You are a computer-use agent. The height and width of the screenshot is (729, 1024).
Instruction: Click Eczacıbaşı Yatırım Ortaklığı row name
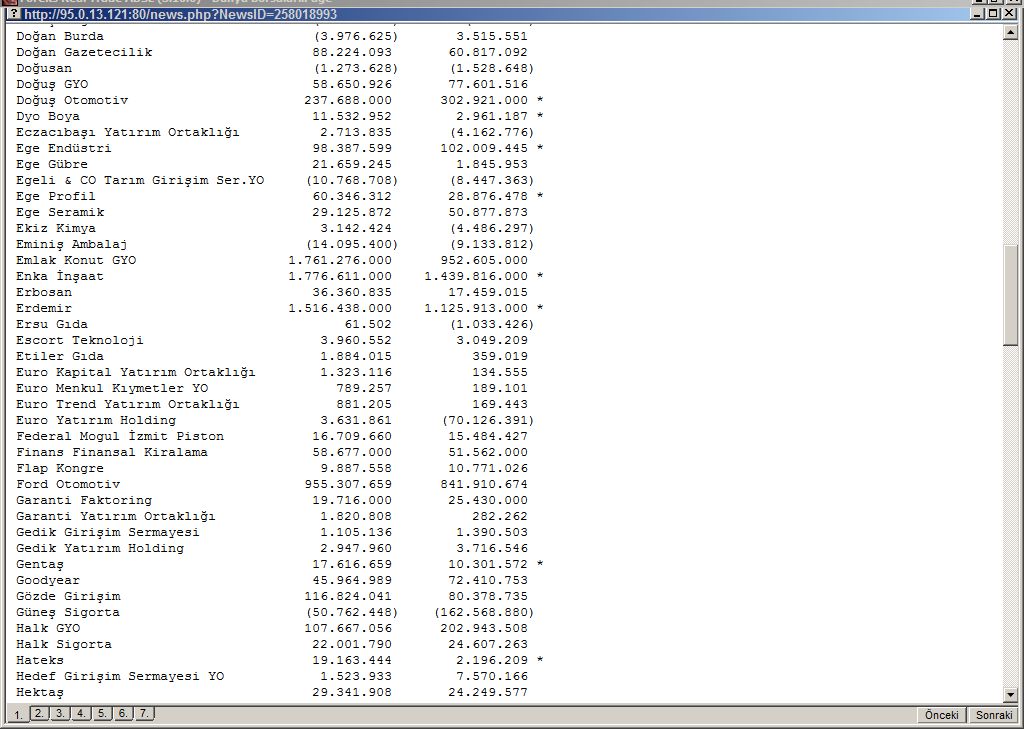(x=128, y=133)
